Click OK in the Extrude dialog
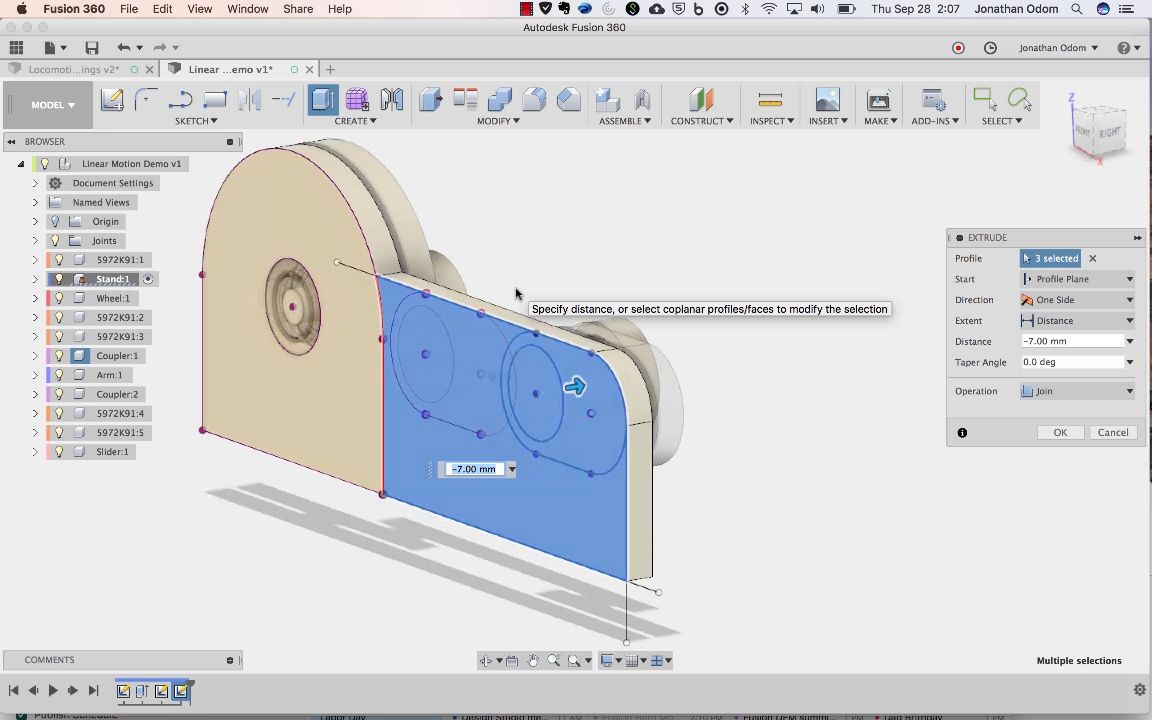Viewport: 1152px width, 720px height. 1060,433
